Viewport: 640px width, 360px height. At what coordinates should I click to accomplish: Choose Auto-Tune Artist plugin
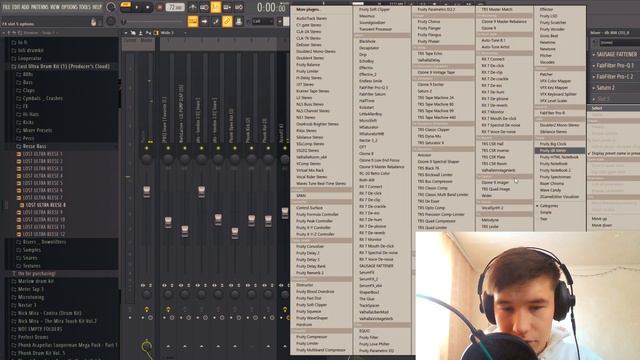(x=495, y=47)
